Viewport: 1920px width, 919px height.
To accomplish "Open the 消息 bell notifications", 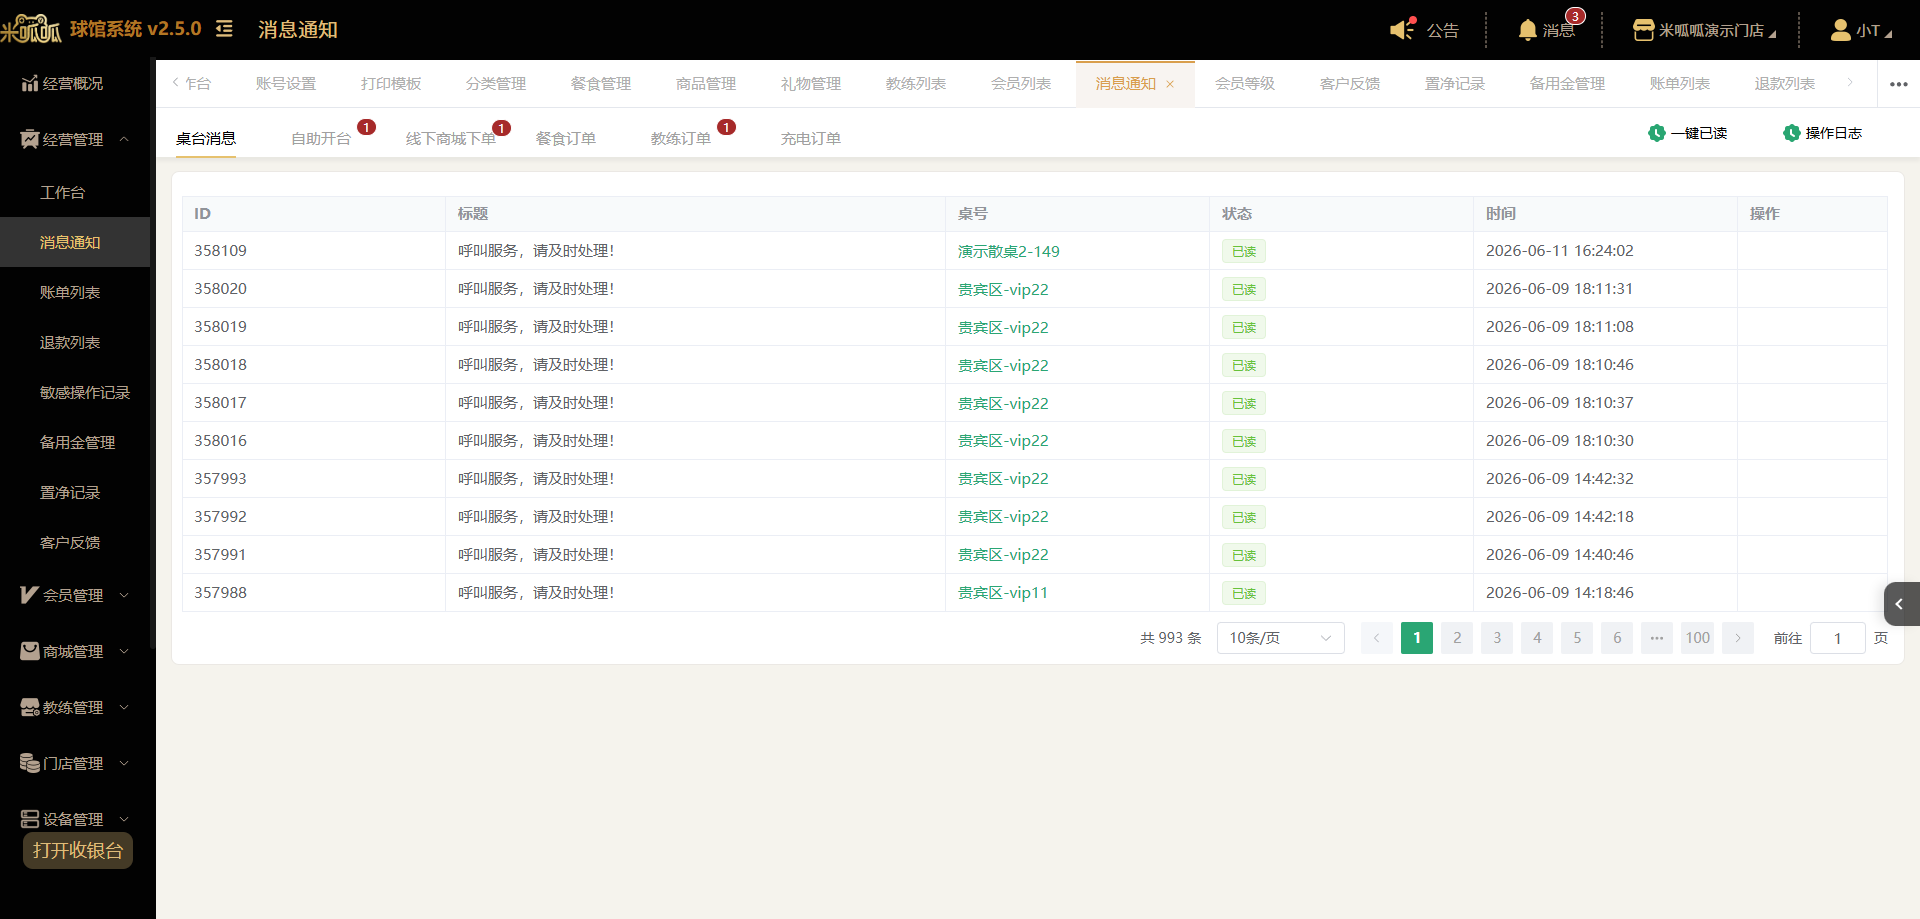I will [x=1527, y=30].
